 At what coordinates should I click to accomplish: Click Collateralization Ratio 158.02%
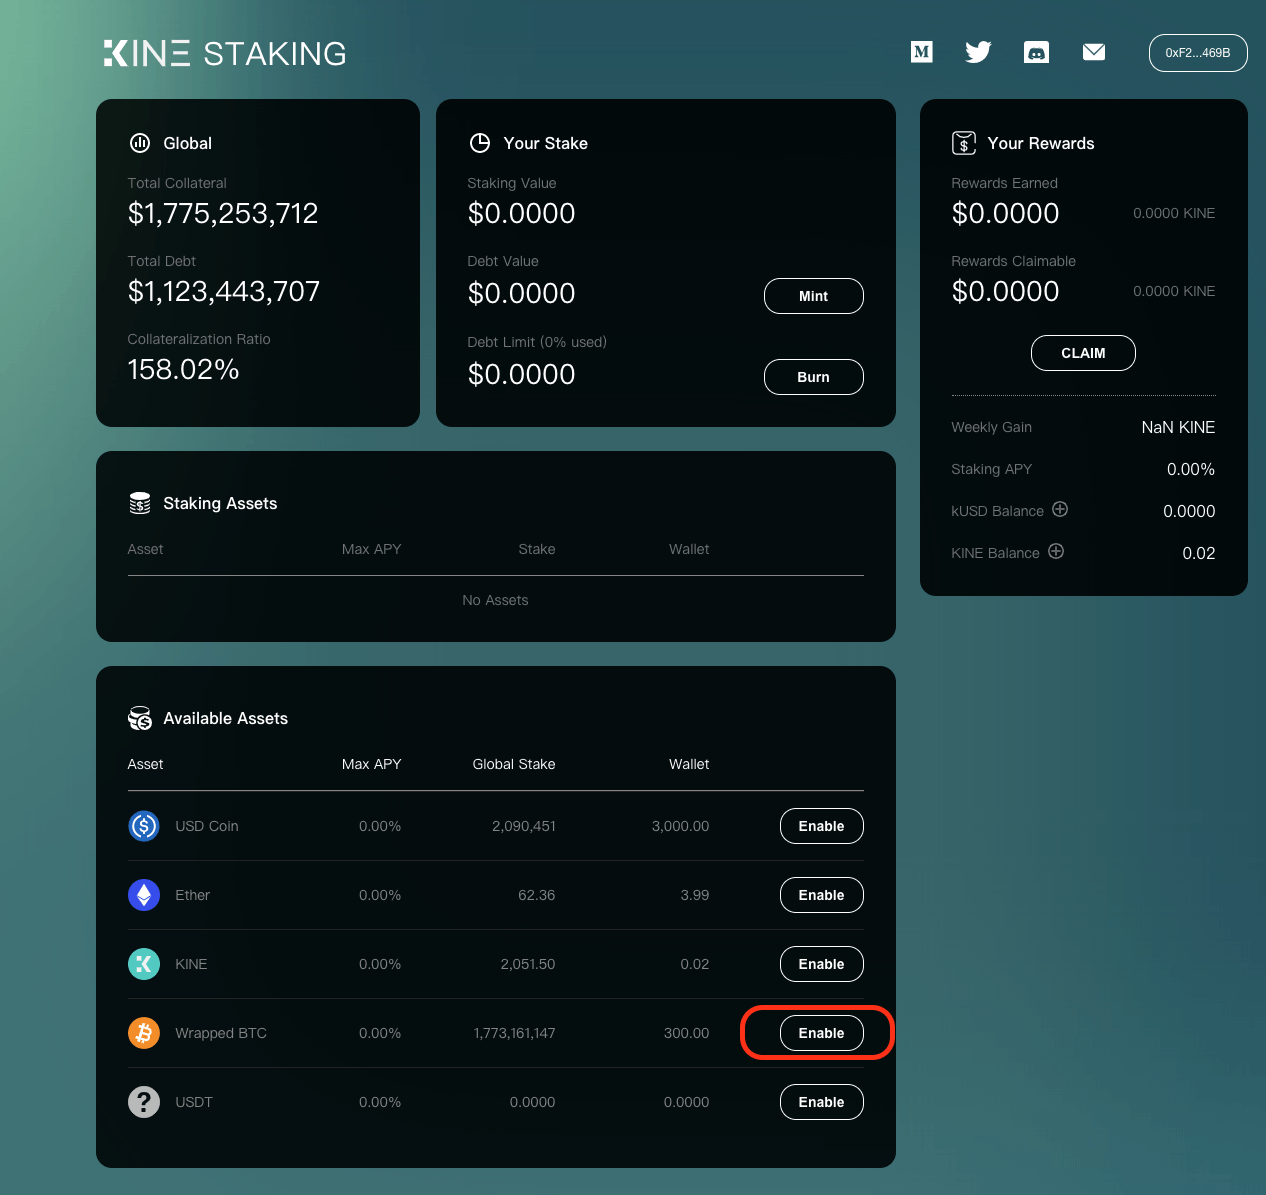pos(184,369)
